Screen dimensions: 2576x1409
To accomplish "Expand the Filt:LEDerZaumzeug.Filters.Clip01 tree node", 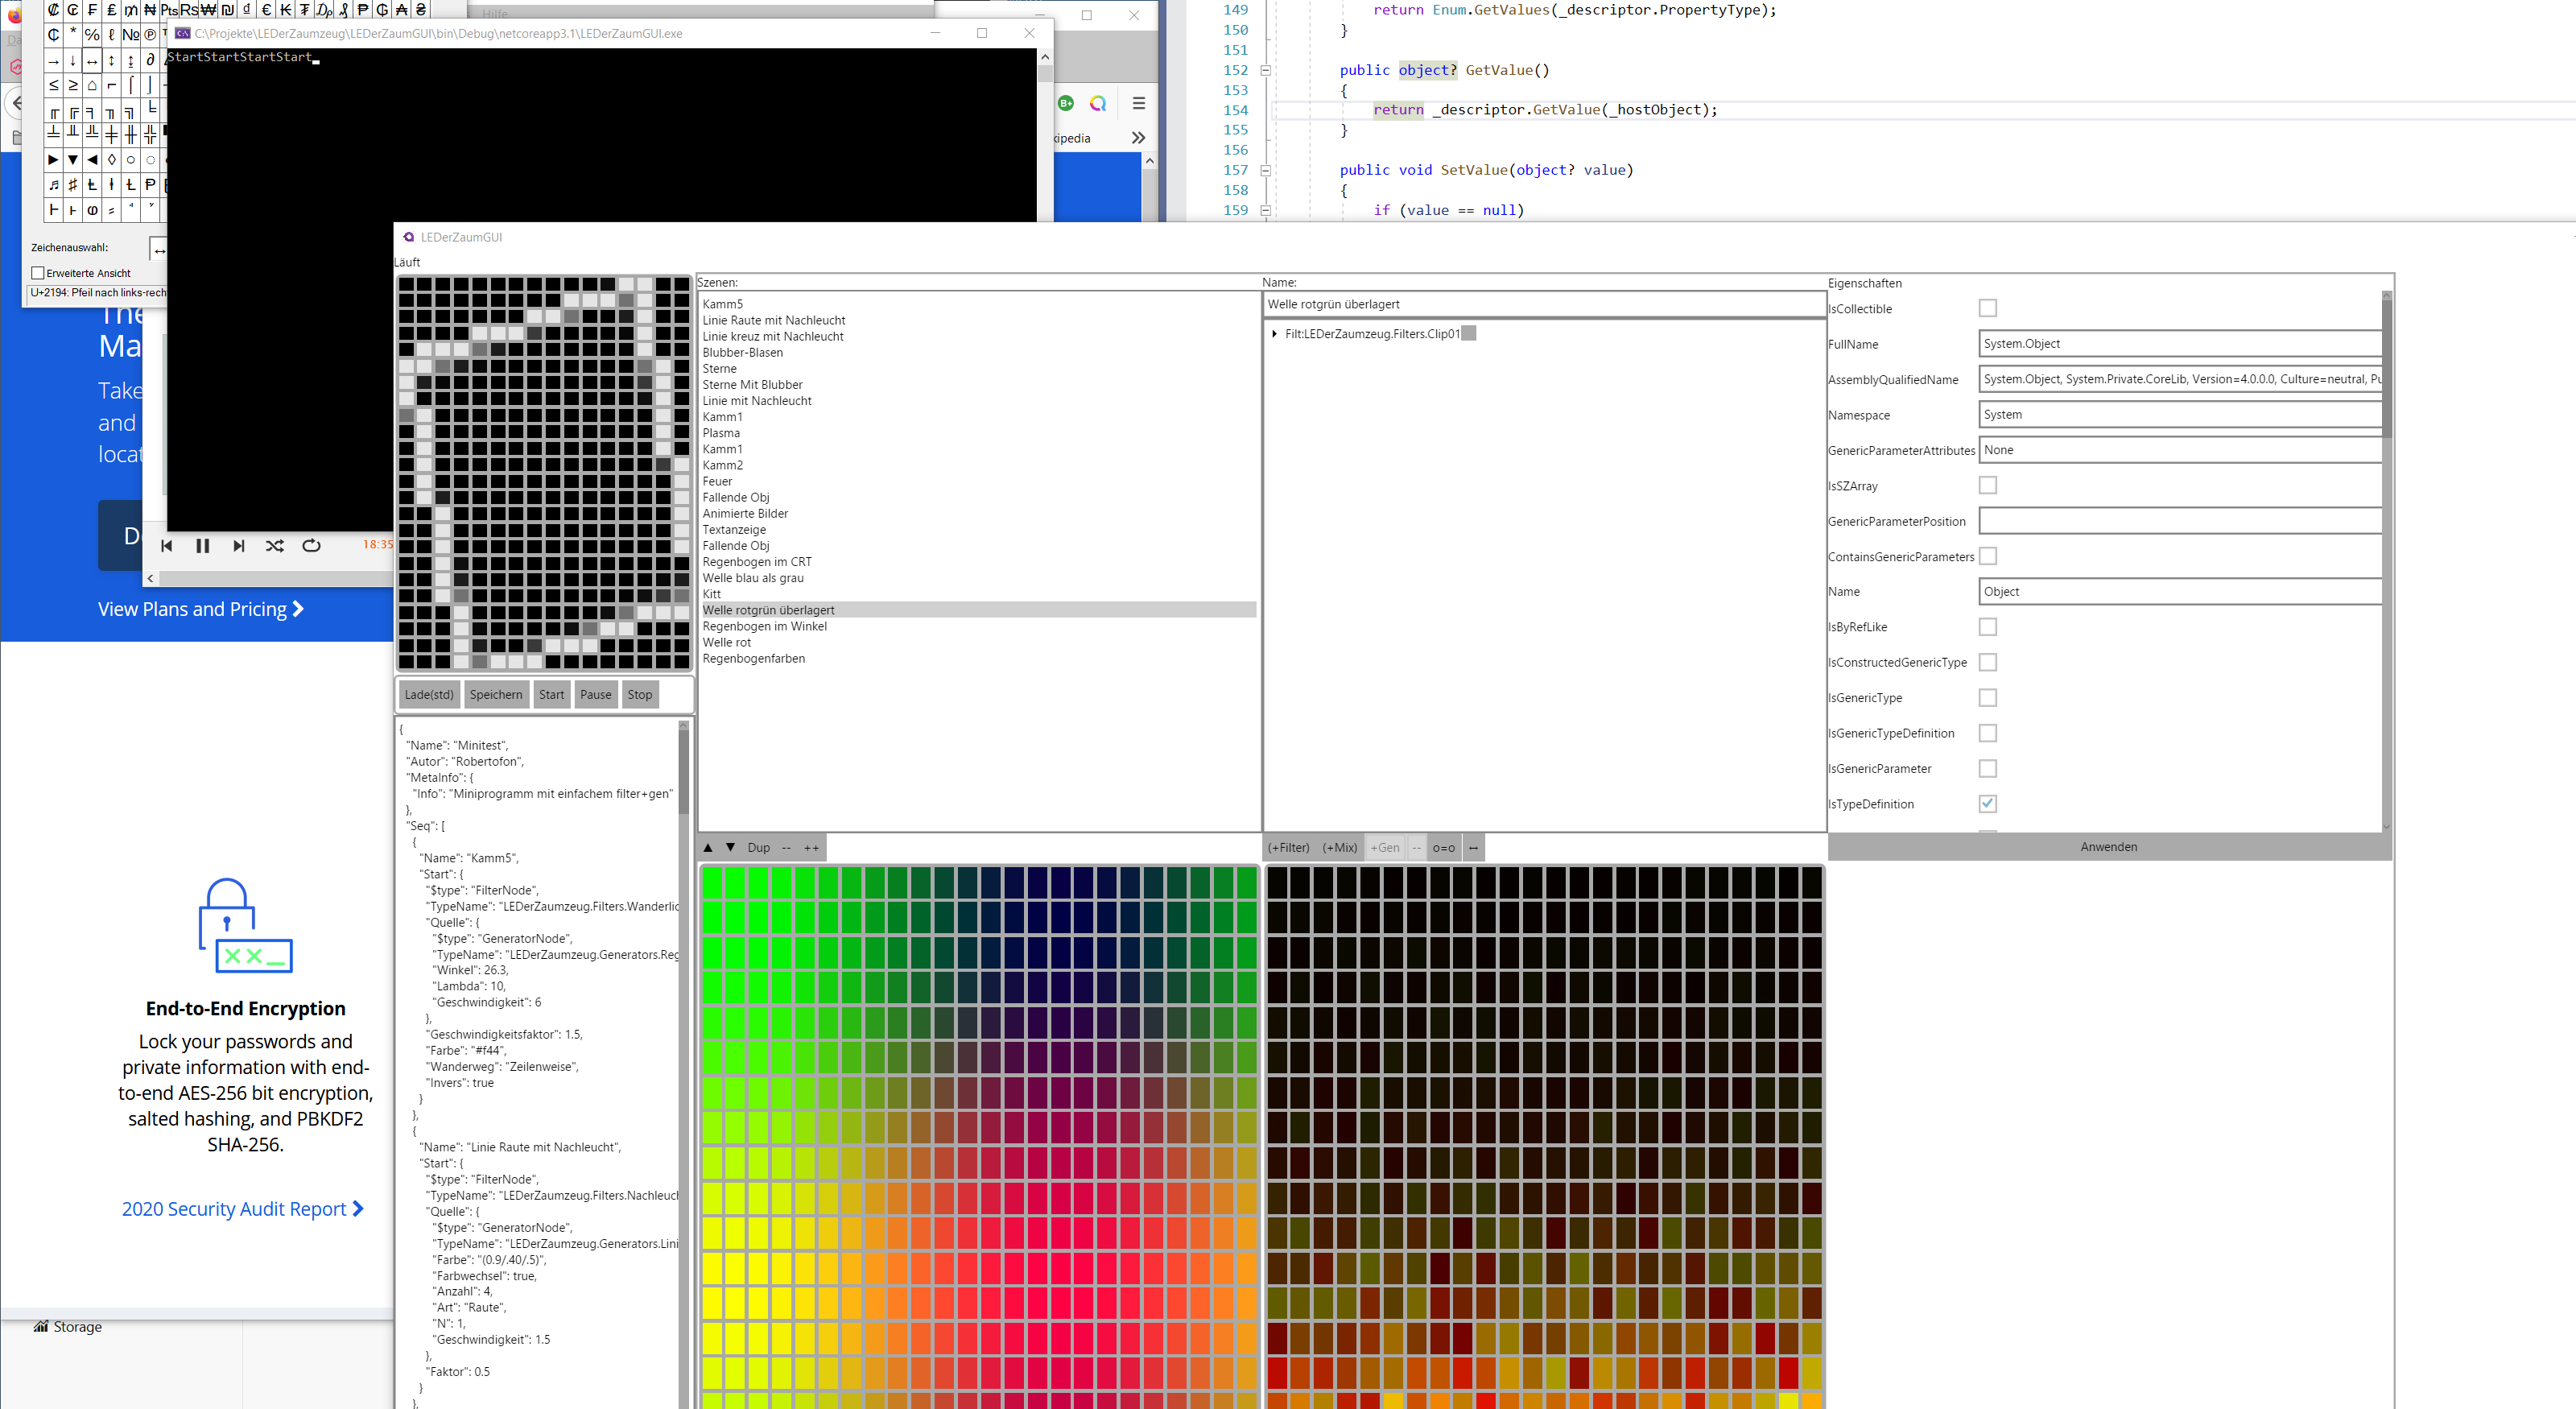I will (x=1274, y=334).
